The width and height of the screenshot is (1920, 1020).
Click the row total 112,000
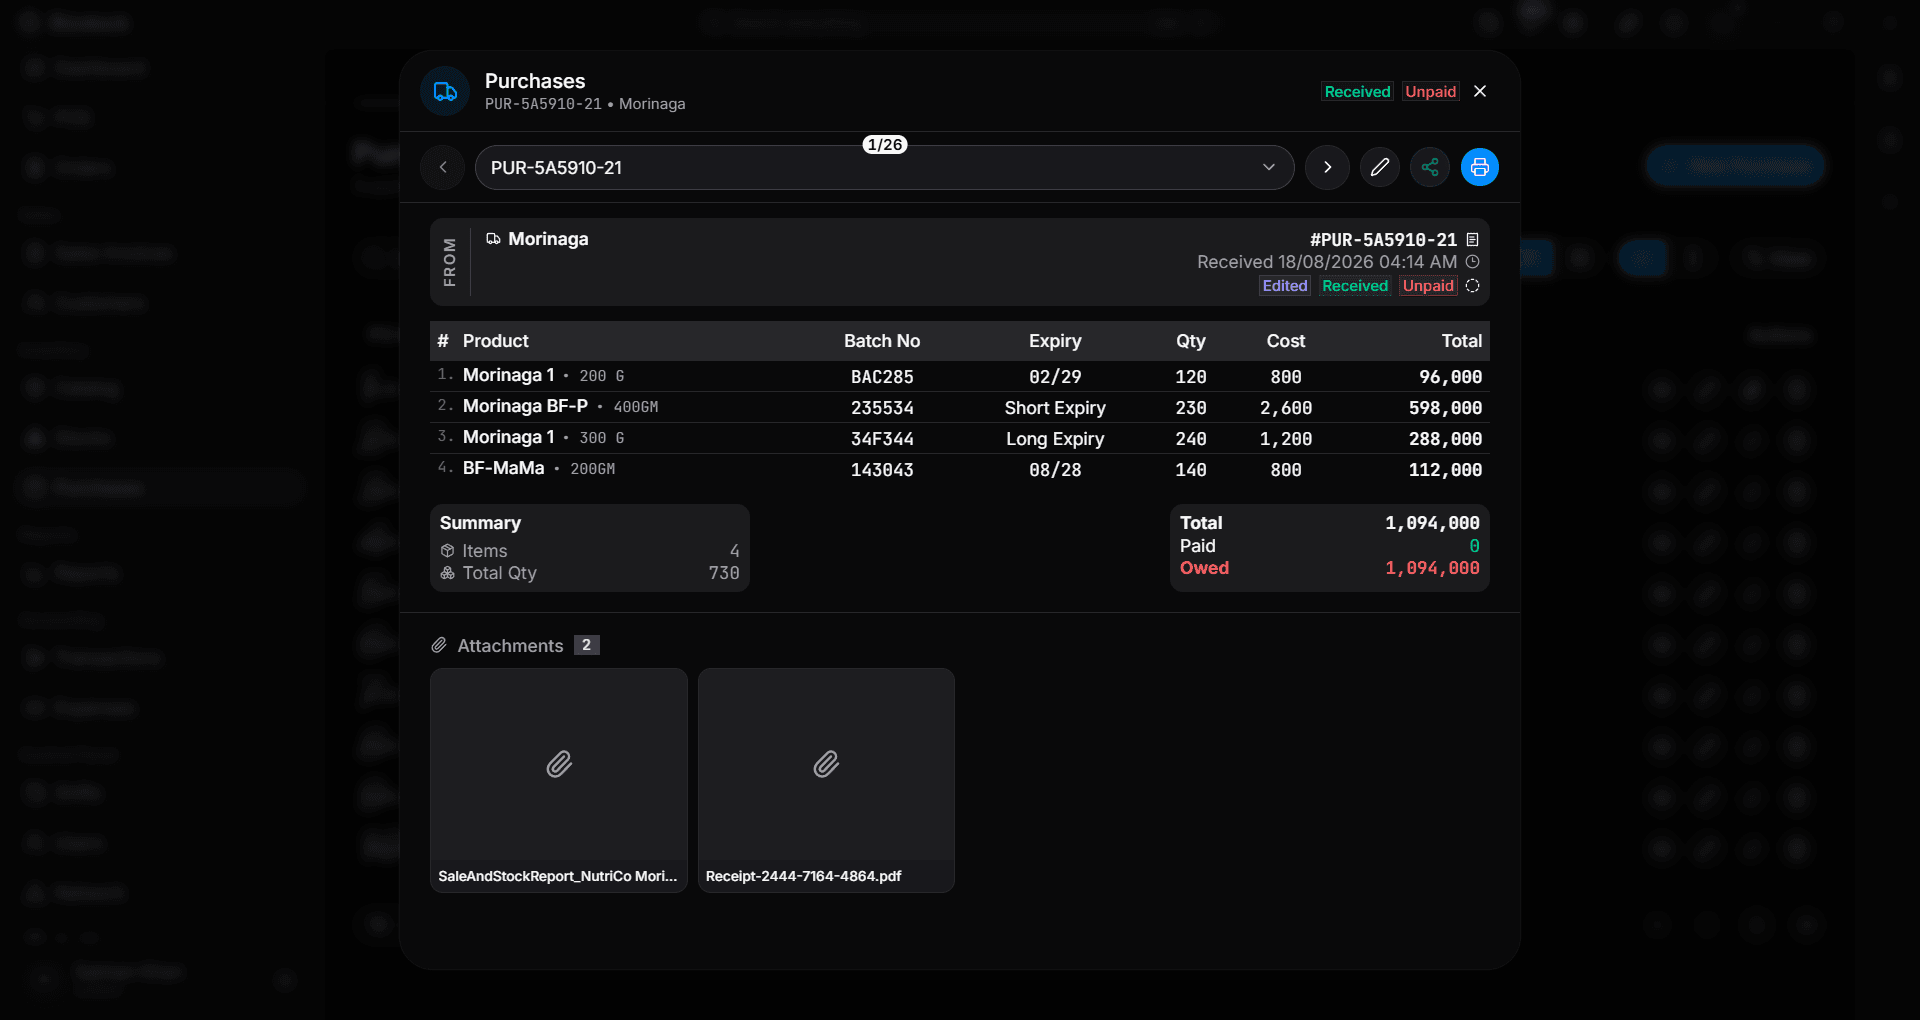(x=1446, y=470)
